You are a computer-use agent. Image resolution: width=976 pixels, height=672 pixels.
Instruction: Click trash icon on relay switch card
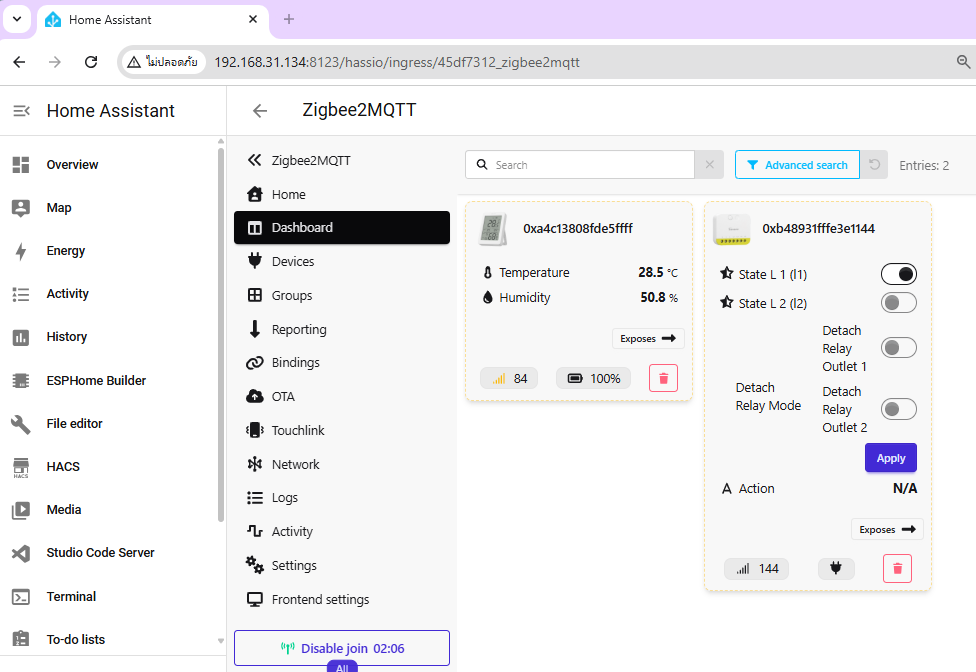point(897,569)
